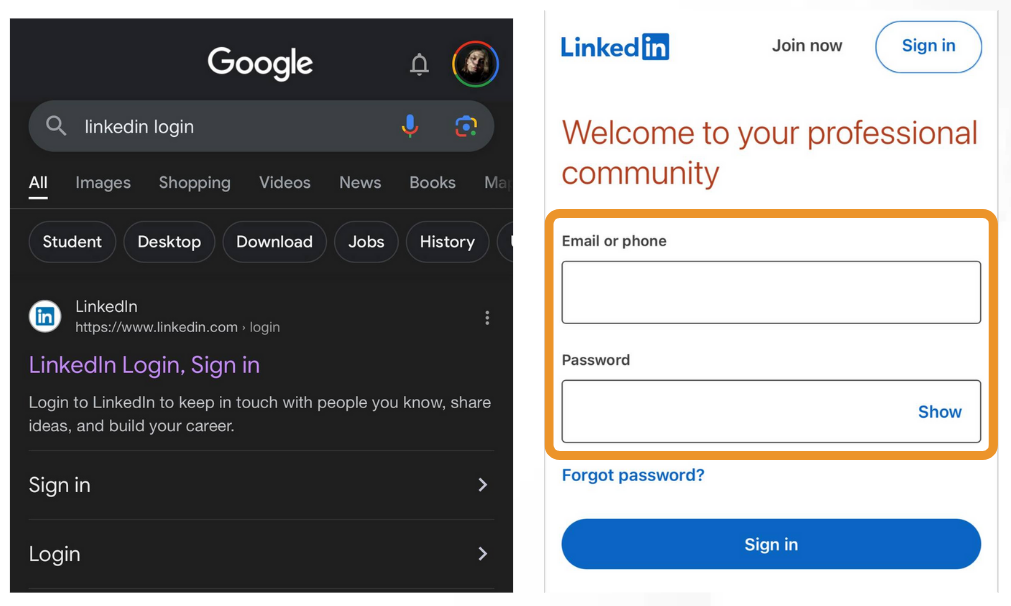Click the LinkedIn favicon in the result
Viewport: 1011px width, 606px height.
tap(45, 316)
